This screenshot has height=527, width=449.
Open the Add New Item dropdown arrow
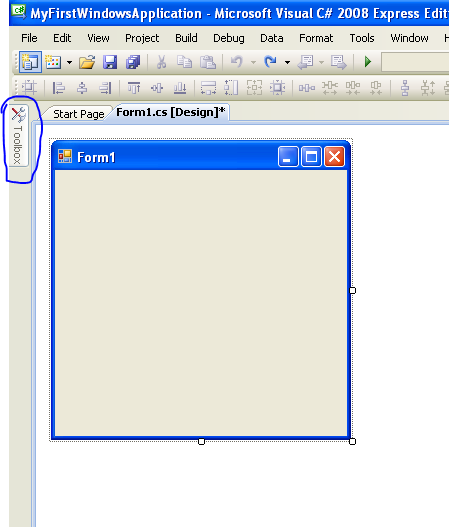(x=69, y=63)
